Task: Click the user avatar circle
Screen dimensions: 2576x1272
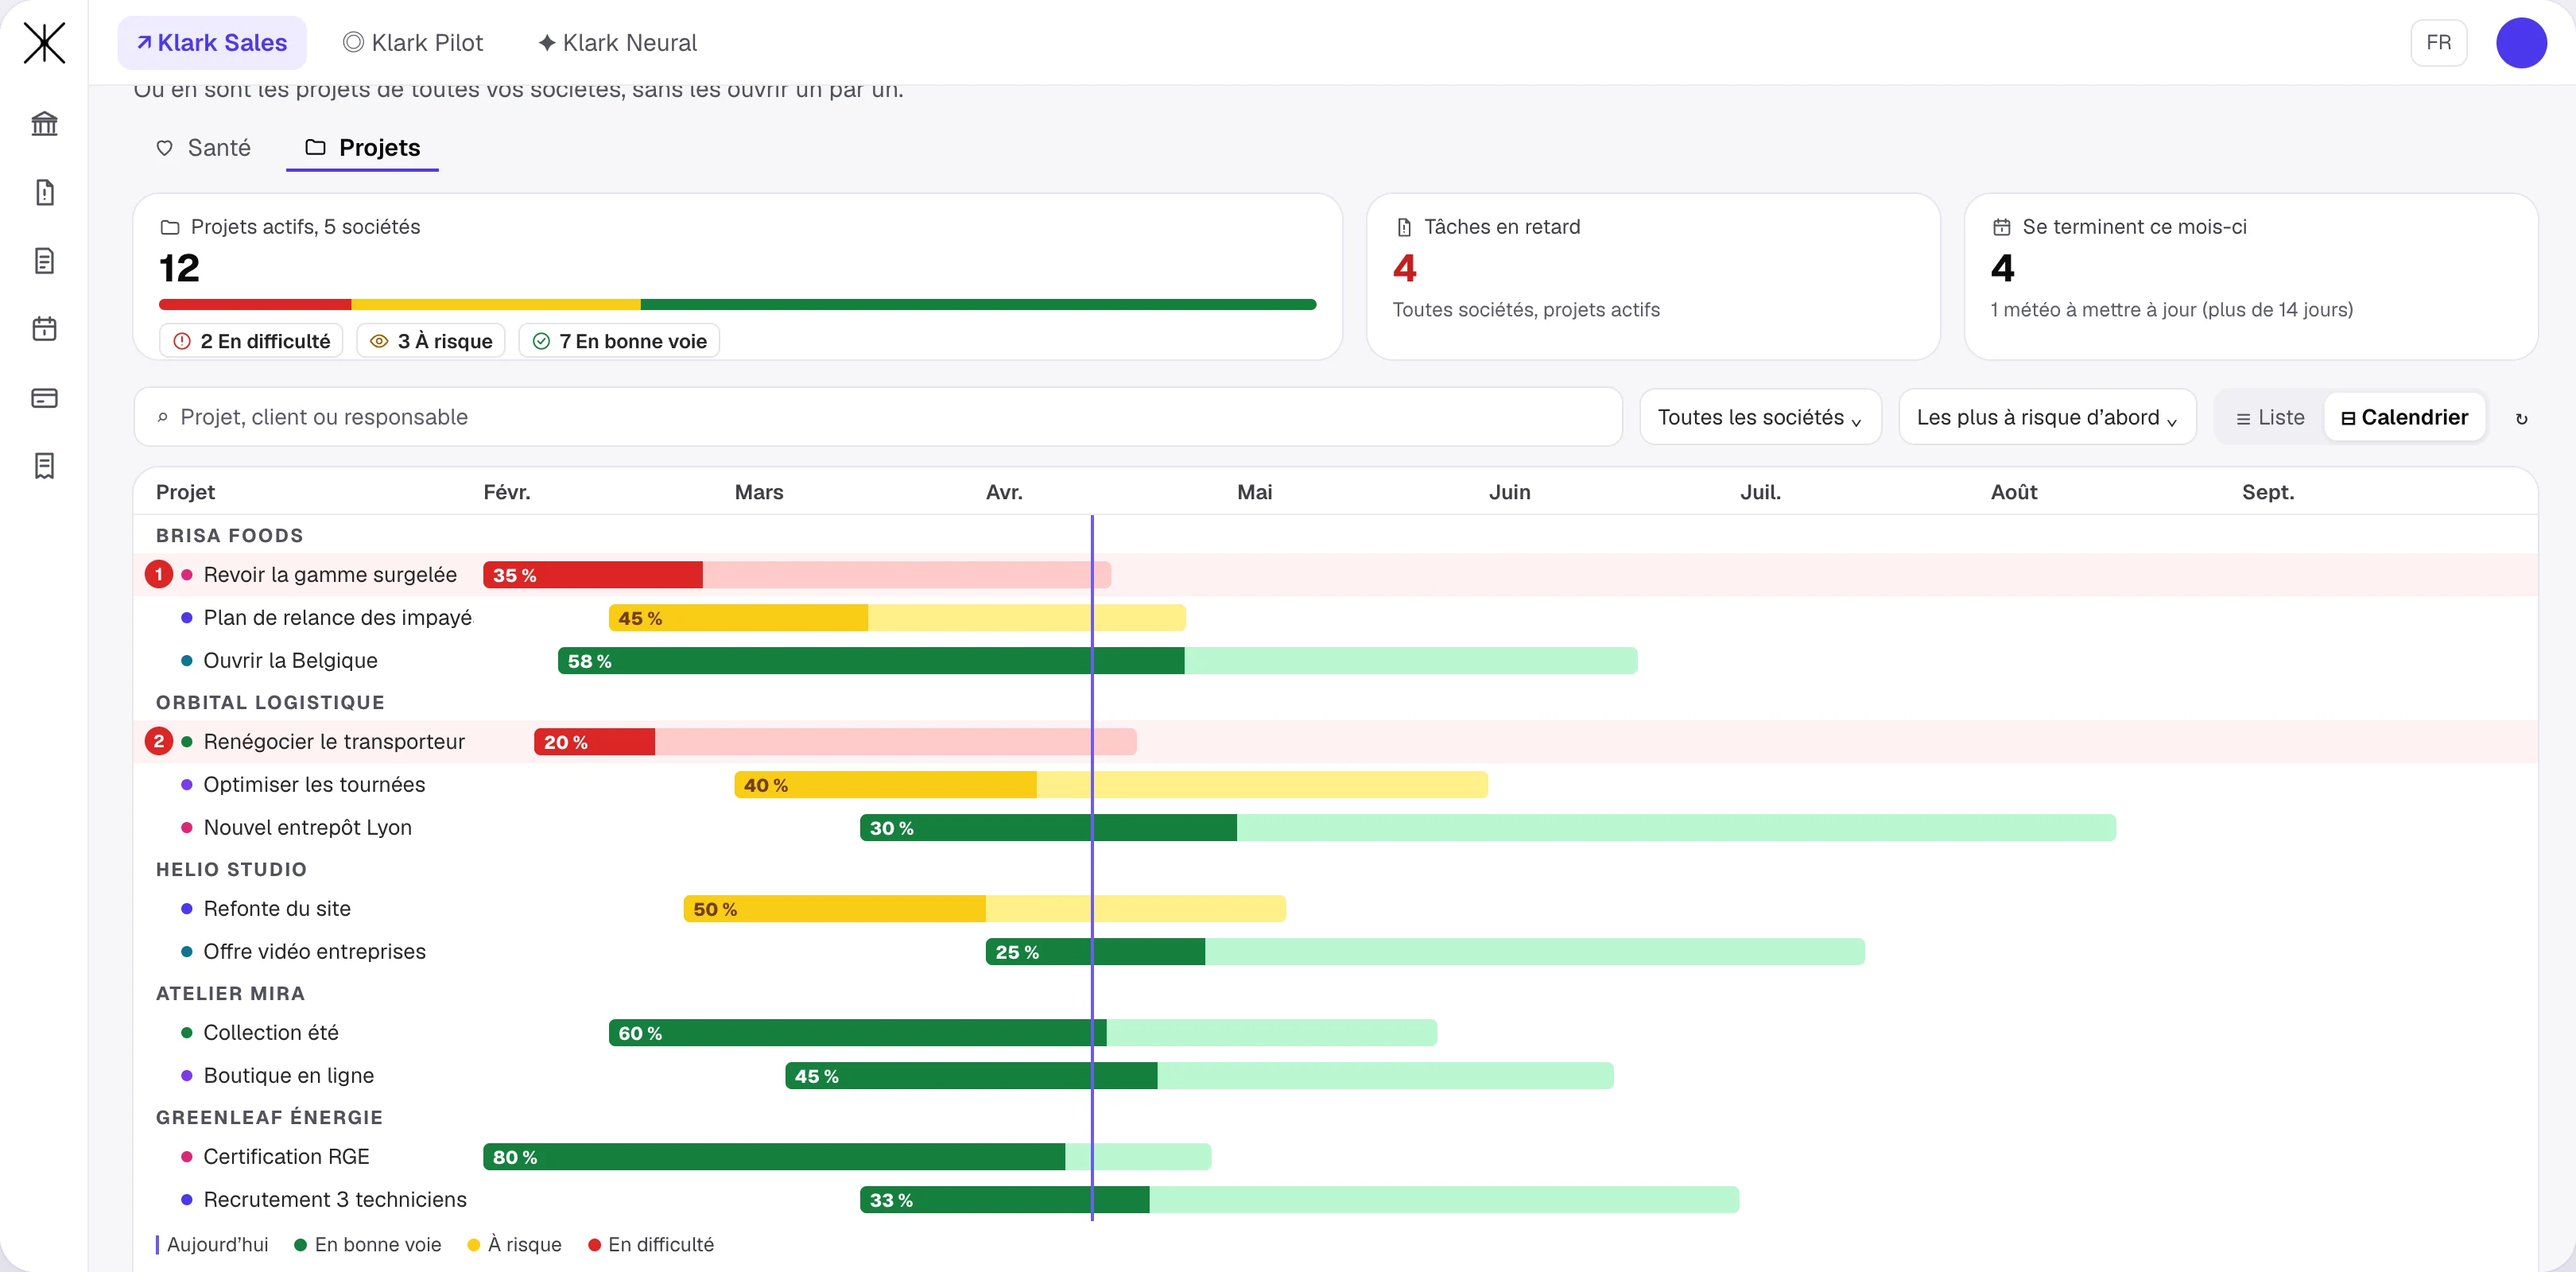Action: coord(2520,43)
